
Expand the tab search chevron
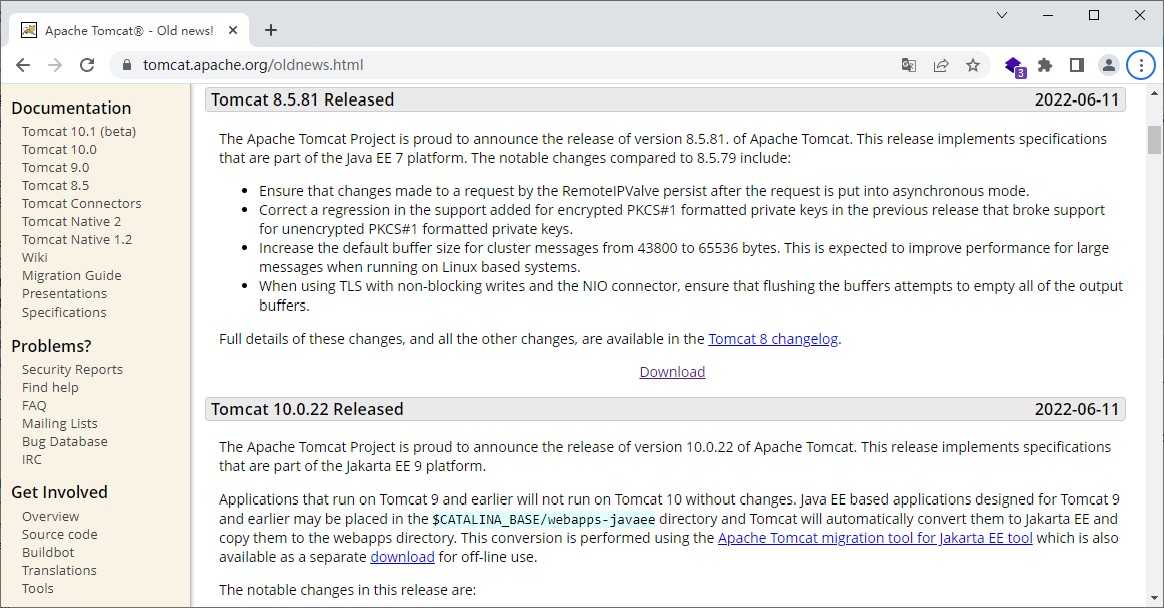1001,15
